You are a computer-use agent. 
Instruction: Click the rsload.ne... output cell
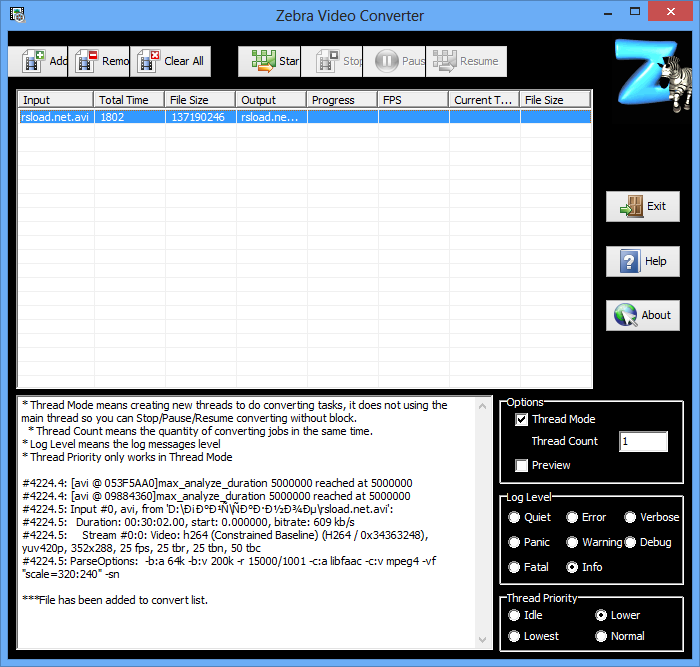pyautogui.click(x=271, y=117)
